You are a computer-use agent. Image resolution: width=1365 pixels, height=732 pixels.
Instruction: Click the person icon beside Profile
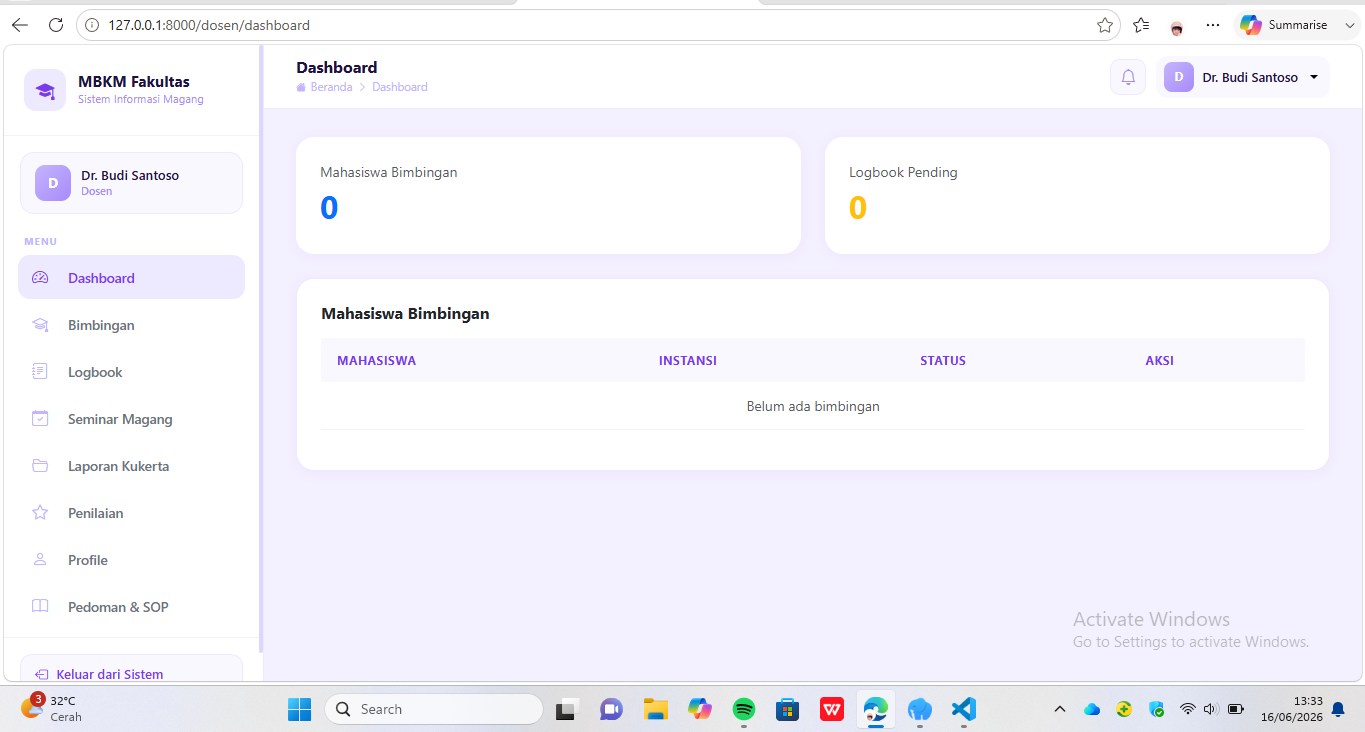(40, 560)
